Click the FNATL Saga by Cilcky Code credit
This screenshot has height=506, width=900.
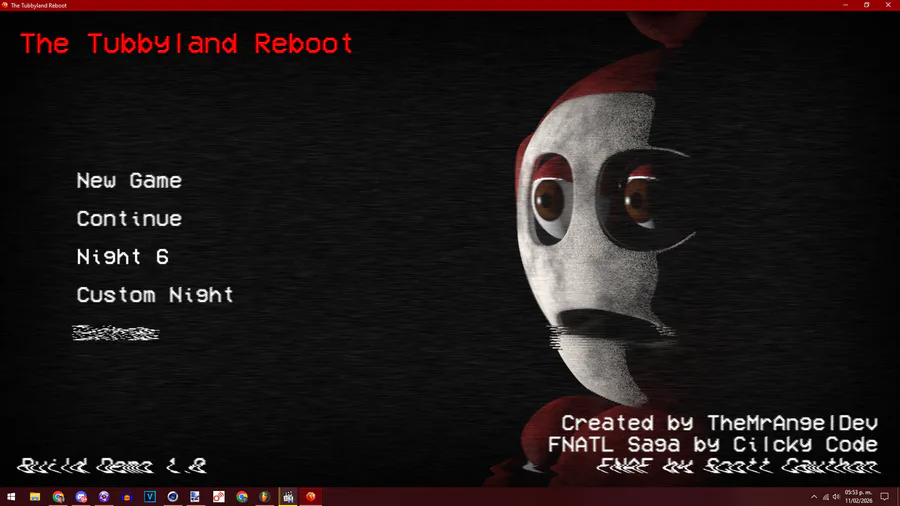pyautogui.click(x=713, y=444)
